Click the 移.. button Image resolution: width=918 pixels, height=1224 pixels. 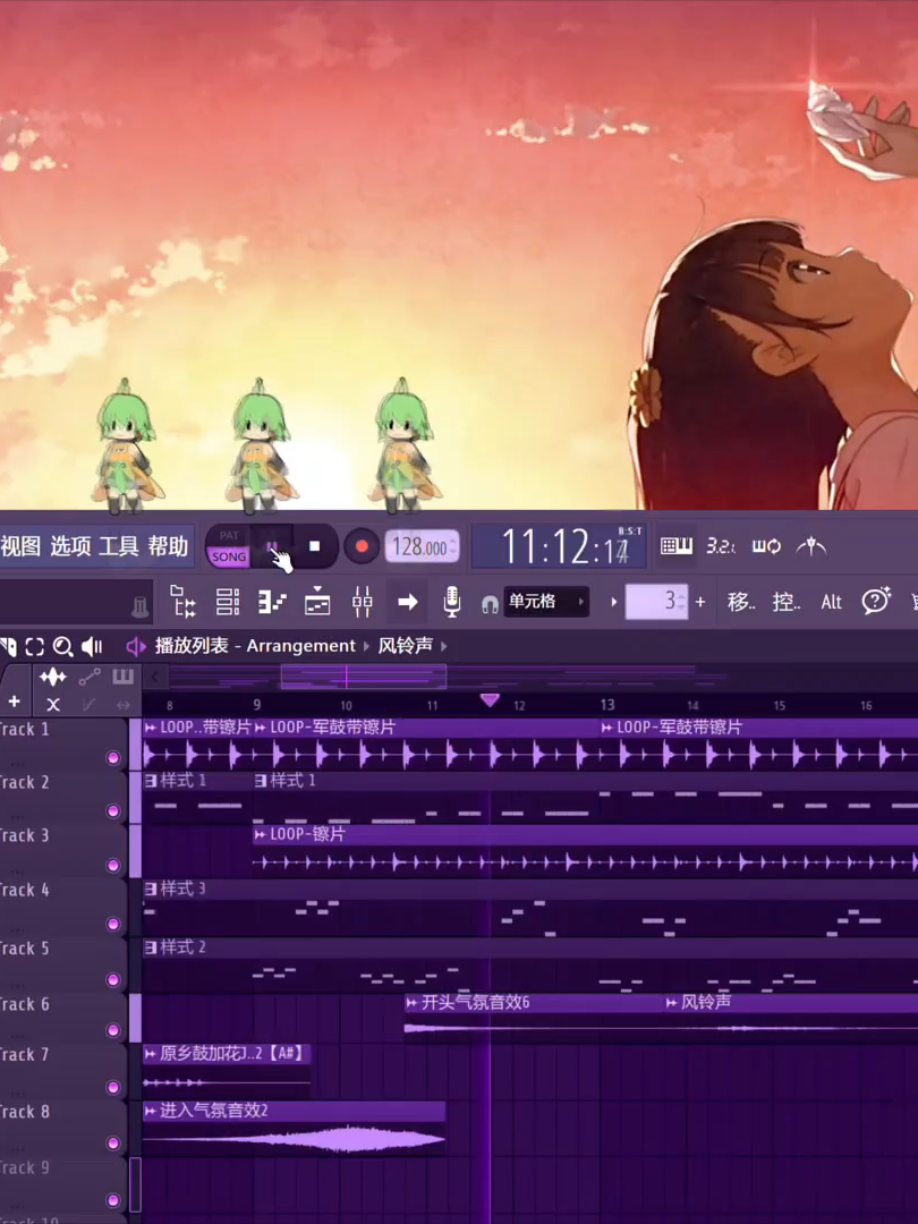point(741,602)
